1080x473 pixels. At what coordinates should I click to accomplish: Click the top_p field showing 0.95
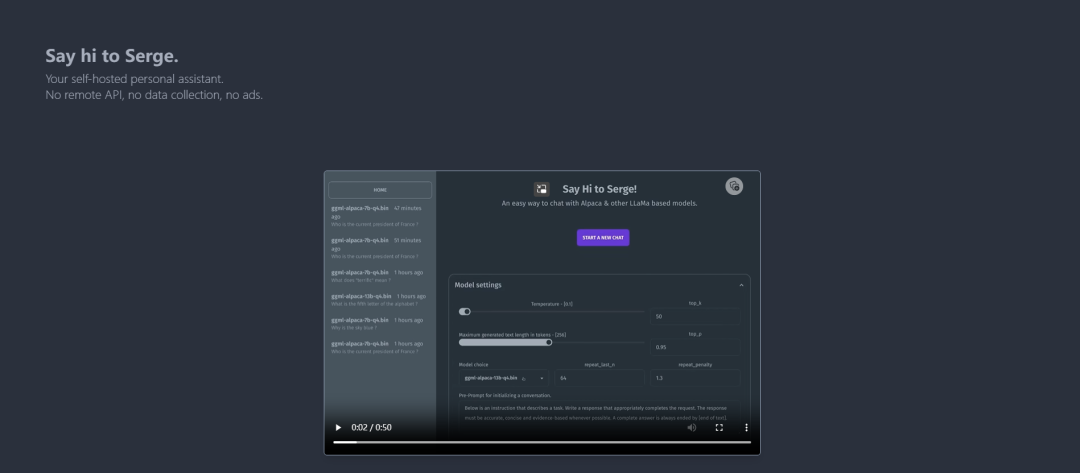pos(695,347)
